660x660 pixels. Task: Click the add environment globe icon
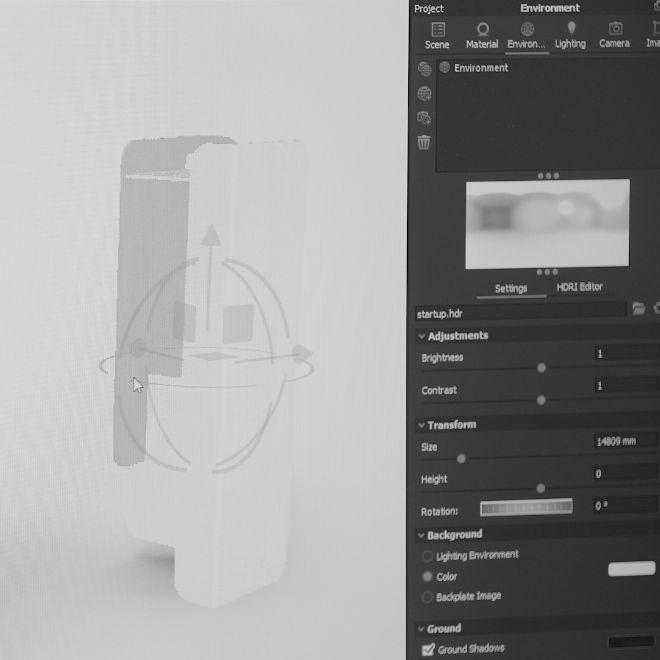tap(424, 69)
